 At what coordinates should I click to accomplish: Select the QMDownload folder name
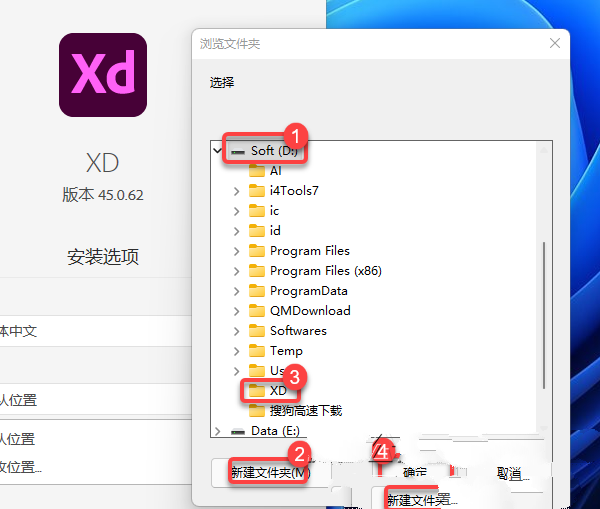click(x=310, y=311)
